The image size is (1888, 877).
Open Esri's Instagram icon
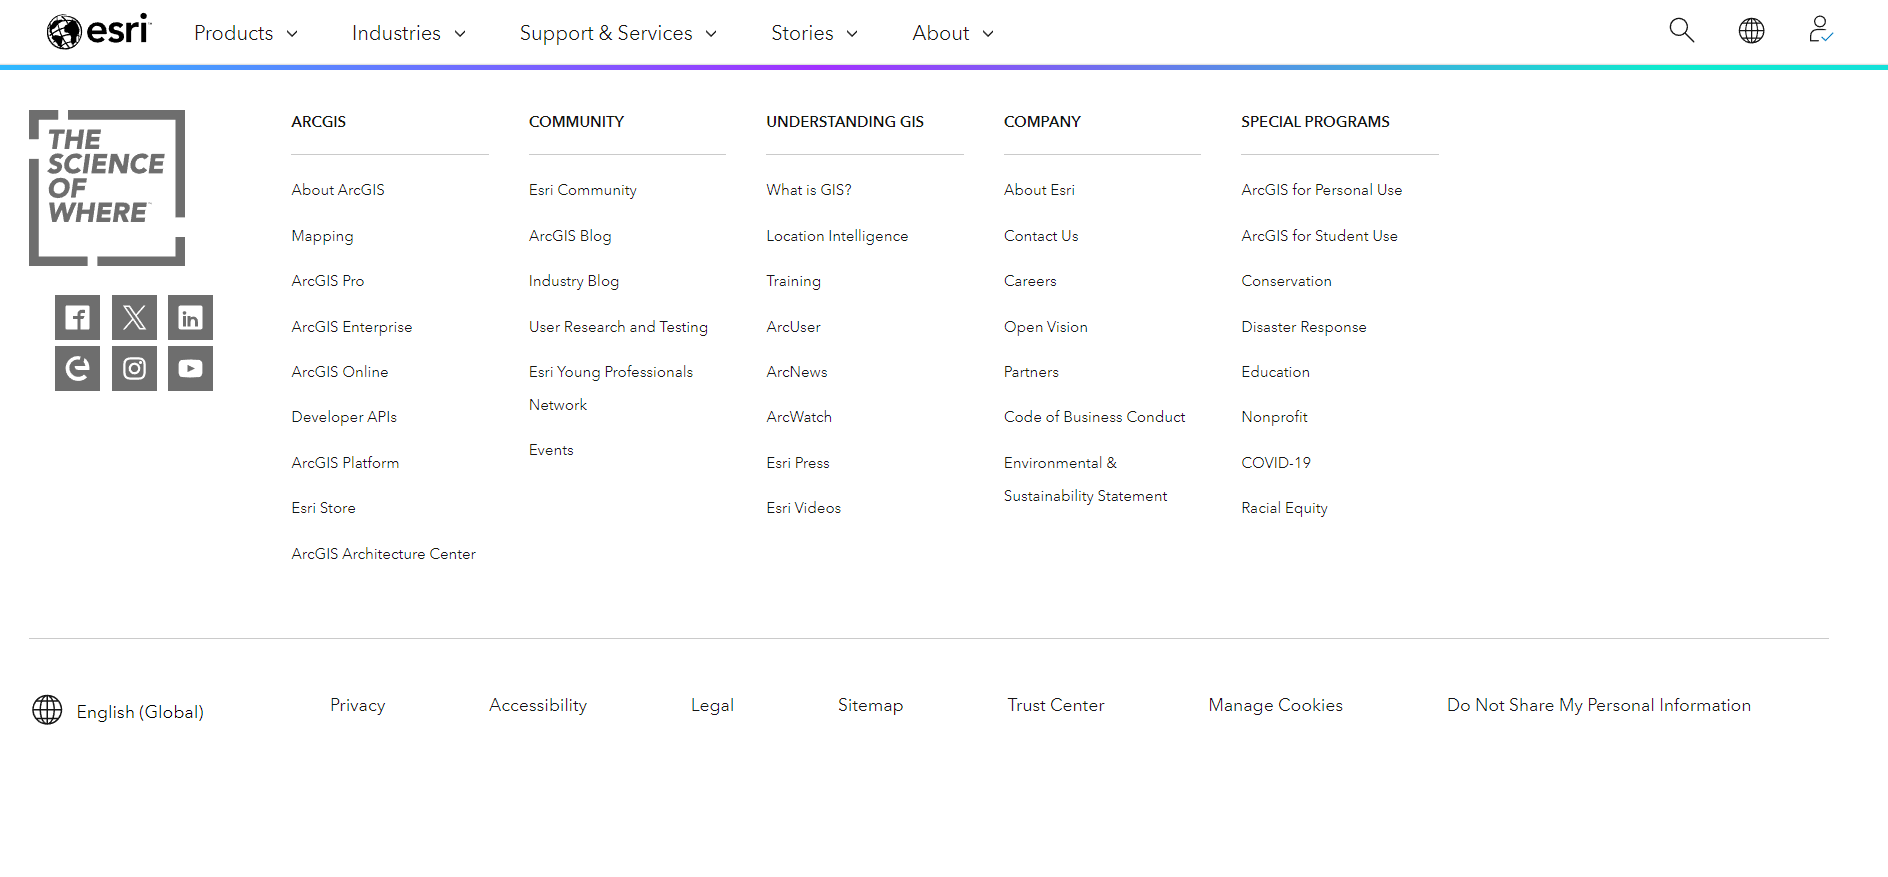click(x=134, y=368)
